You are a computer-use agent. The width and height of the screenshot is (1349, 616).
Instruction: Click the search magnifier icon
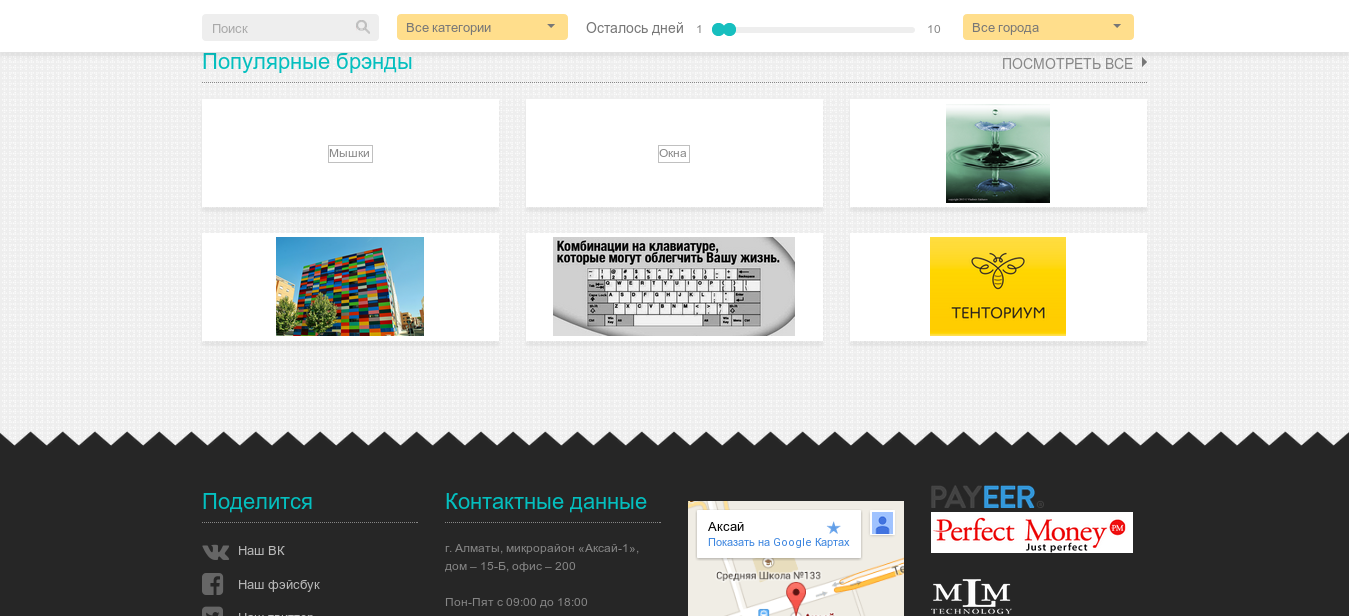coord(363,27)
